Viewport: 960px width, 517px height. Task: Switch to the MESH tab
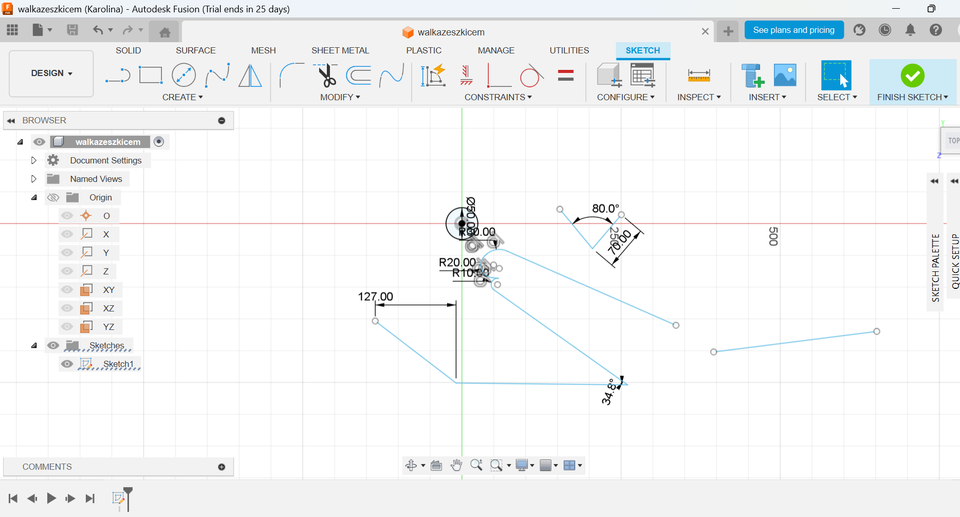coord(263,50)
